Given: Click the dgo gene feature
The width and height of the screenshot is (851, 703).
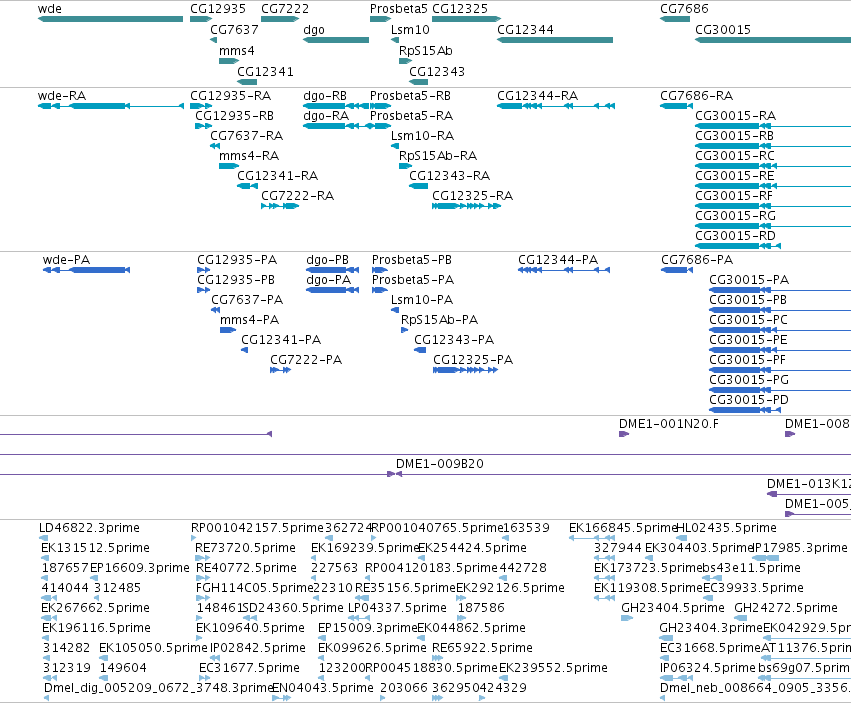Looking at the screenshot, I should 335,40.
